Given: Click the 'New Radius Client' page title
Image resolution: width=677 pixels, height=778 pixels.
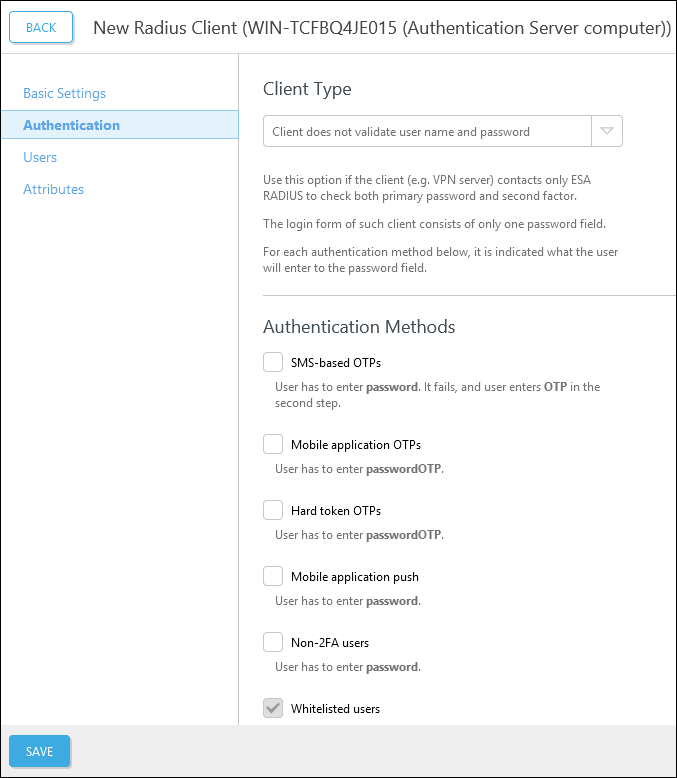Looking at the screenshot, I should click(x=381, y=27).
